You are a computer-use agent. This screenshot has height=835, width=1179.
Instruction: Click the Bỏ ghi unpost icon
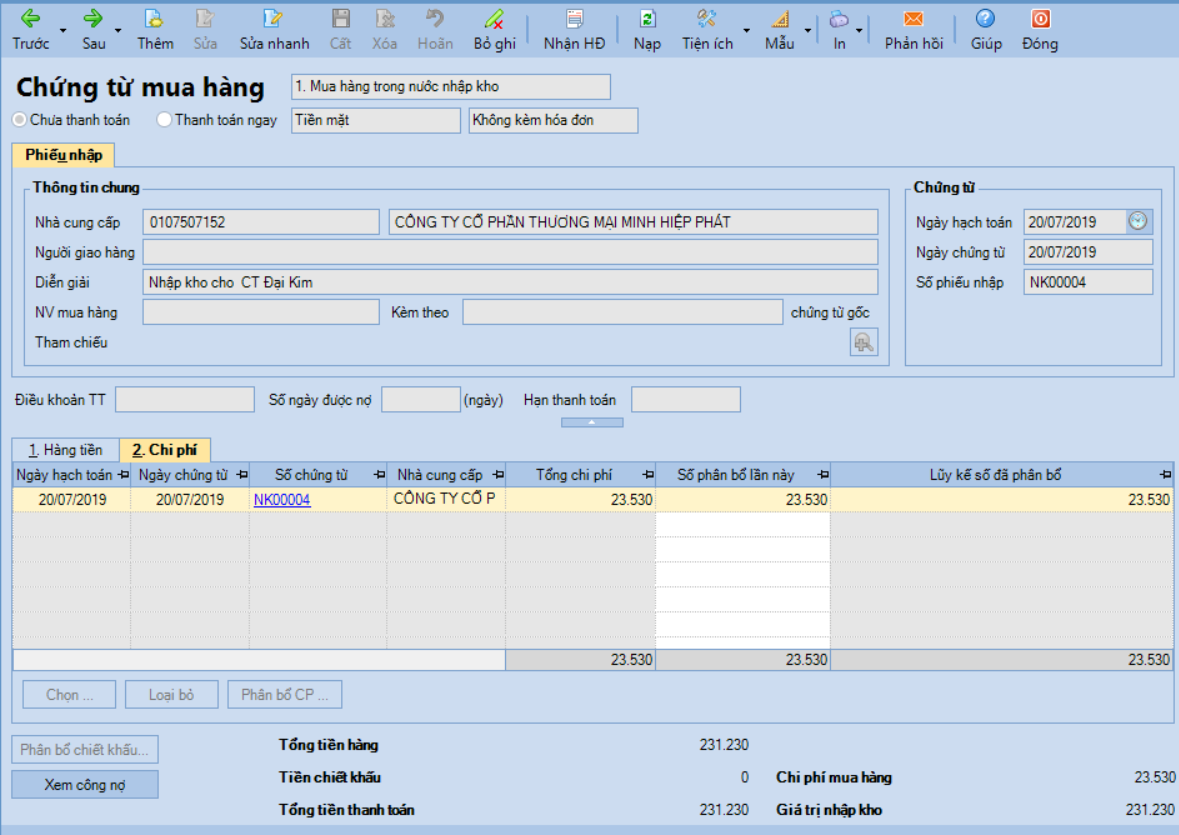(494, 19)
